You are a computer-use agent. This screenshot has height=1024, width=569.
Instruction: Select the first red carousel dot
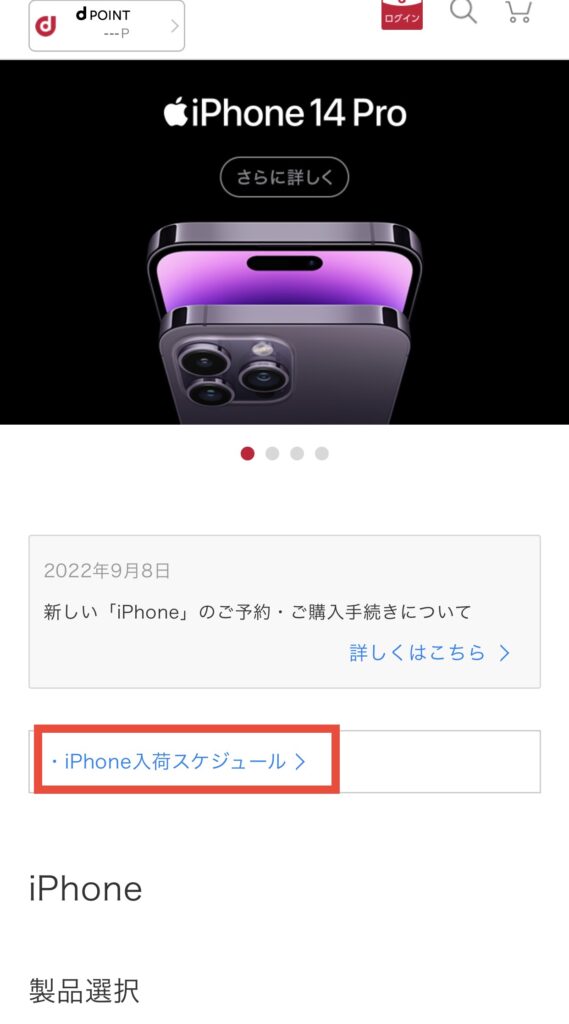(248, 453)
